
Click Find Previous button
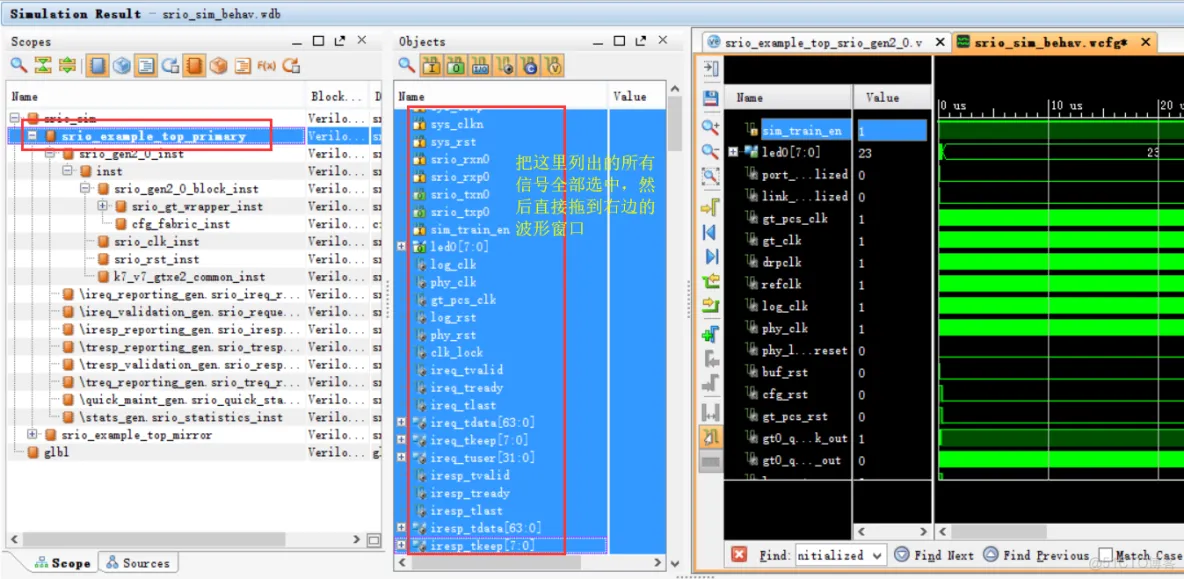coord(1035,556)
